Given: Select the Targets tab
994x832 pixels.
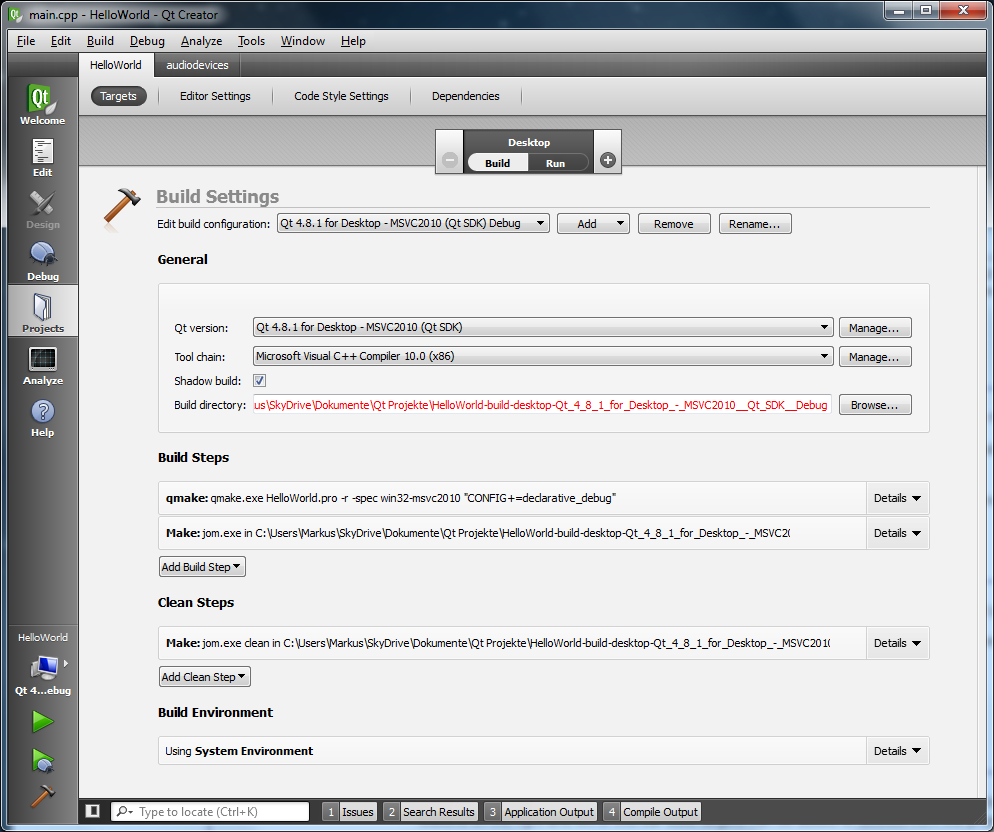Looking at the screenshot, I should coord(119,96).
